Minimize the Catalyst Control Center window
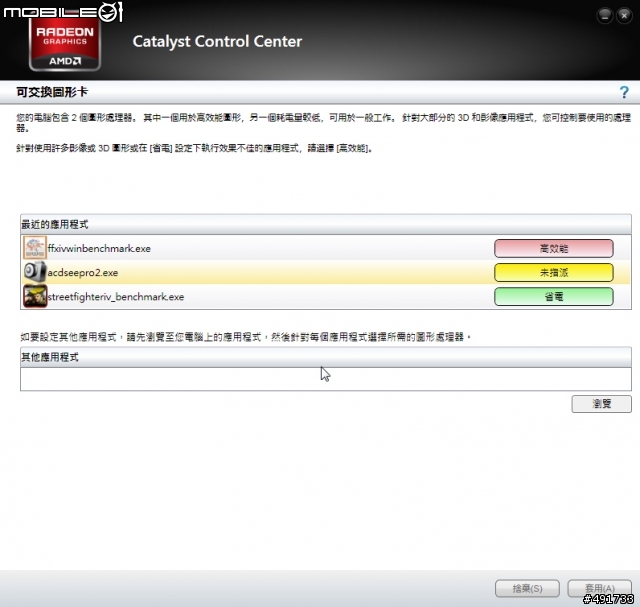 [x=604, y=16]
